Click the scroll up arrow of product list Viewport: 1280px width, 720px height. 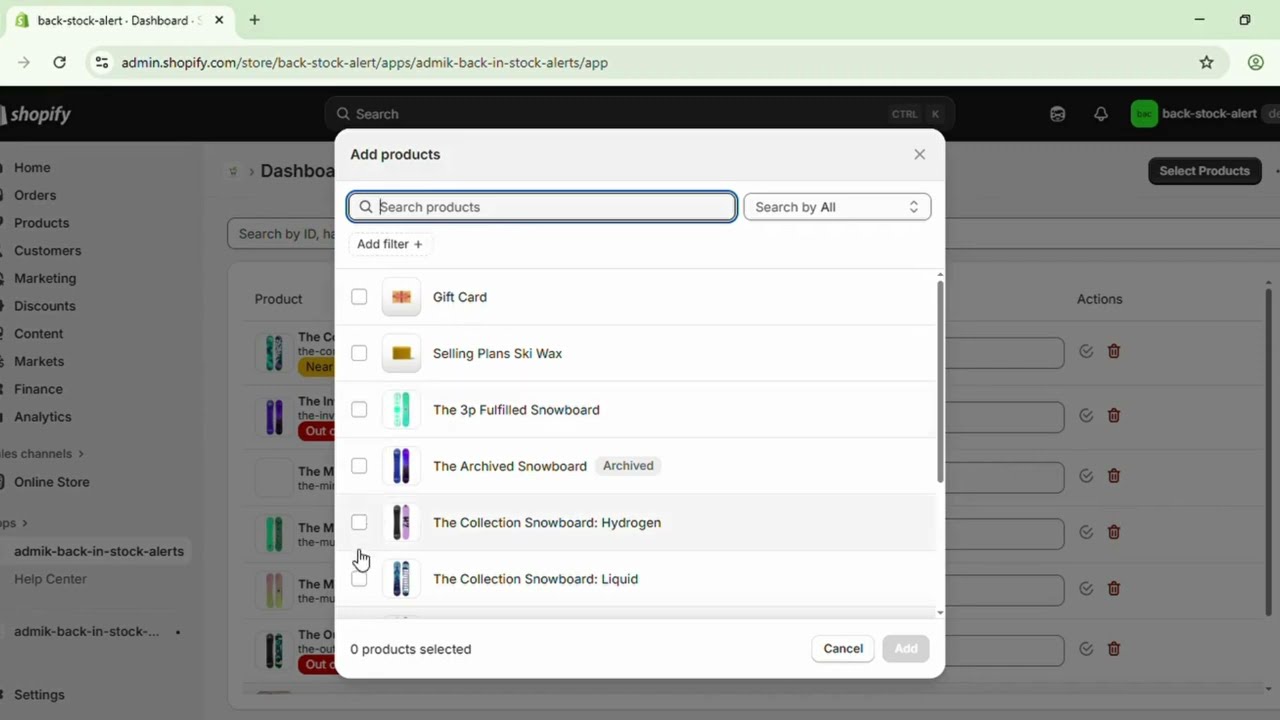940,275
